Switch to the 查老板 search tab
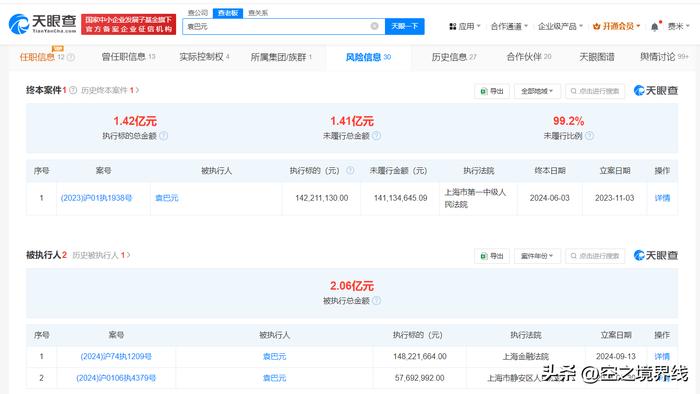The width and height of the screenshot is (700, 394). [x=228, y=13]
